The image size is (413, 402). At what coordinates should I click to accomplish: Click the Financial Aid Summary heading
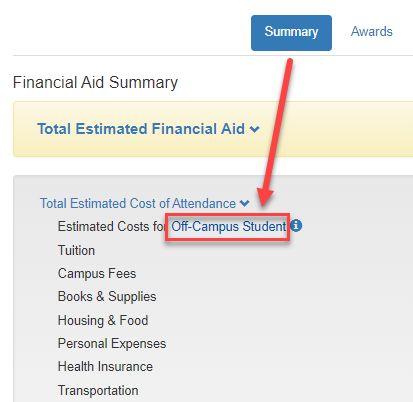point(95,82)
